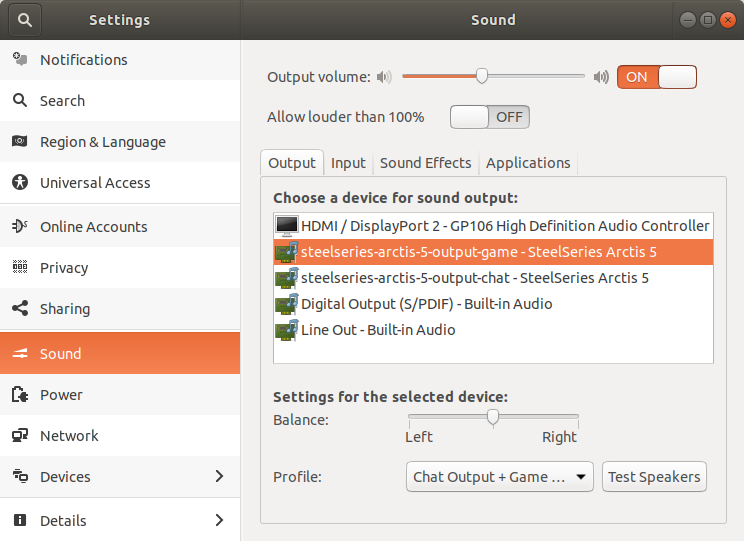Select Digital Output (S/PDIF) Built-in Audio
The image size is (744, 541).
[493, 304]
